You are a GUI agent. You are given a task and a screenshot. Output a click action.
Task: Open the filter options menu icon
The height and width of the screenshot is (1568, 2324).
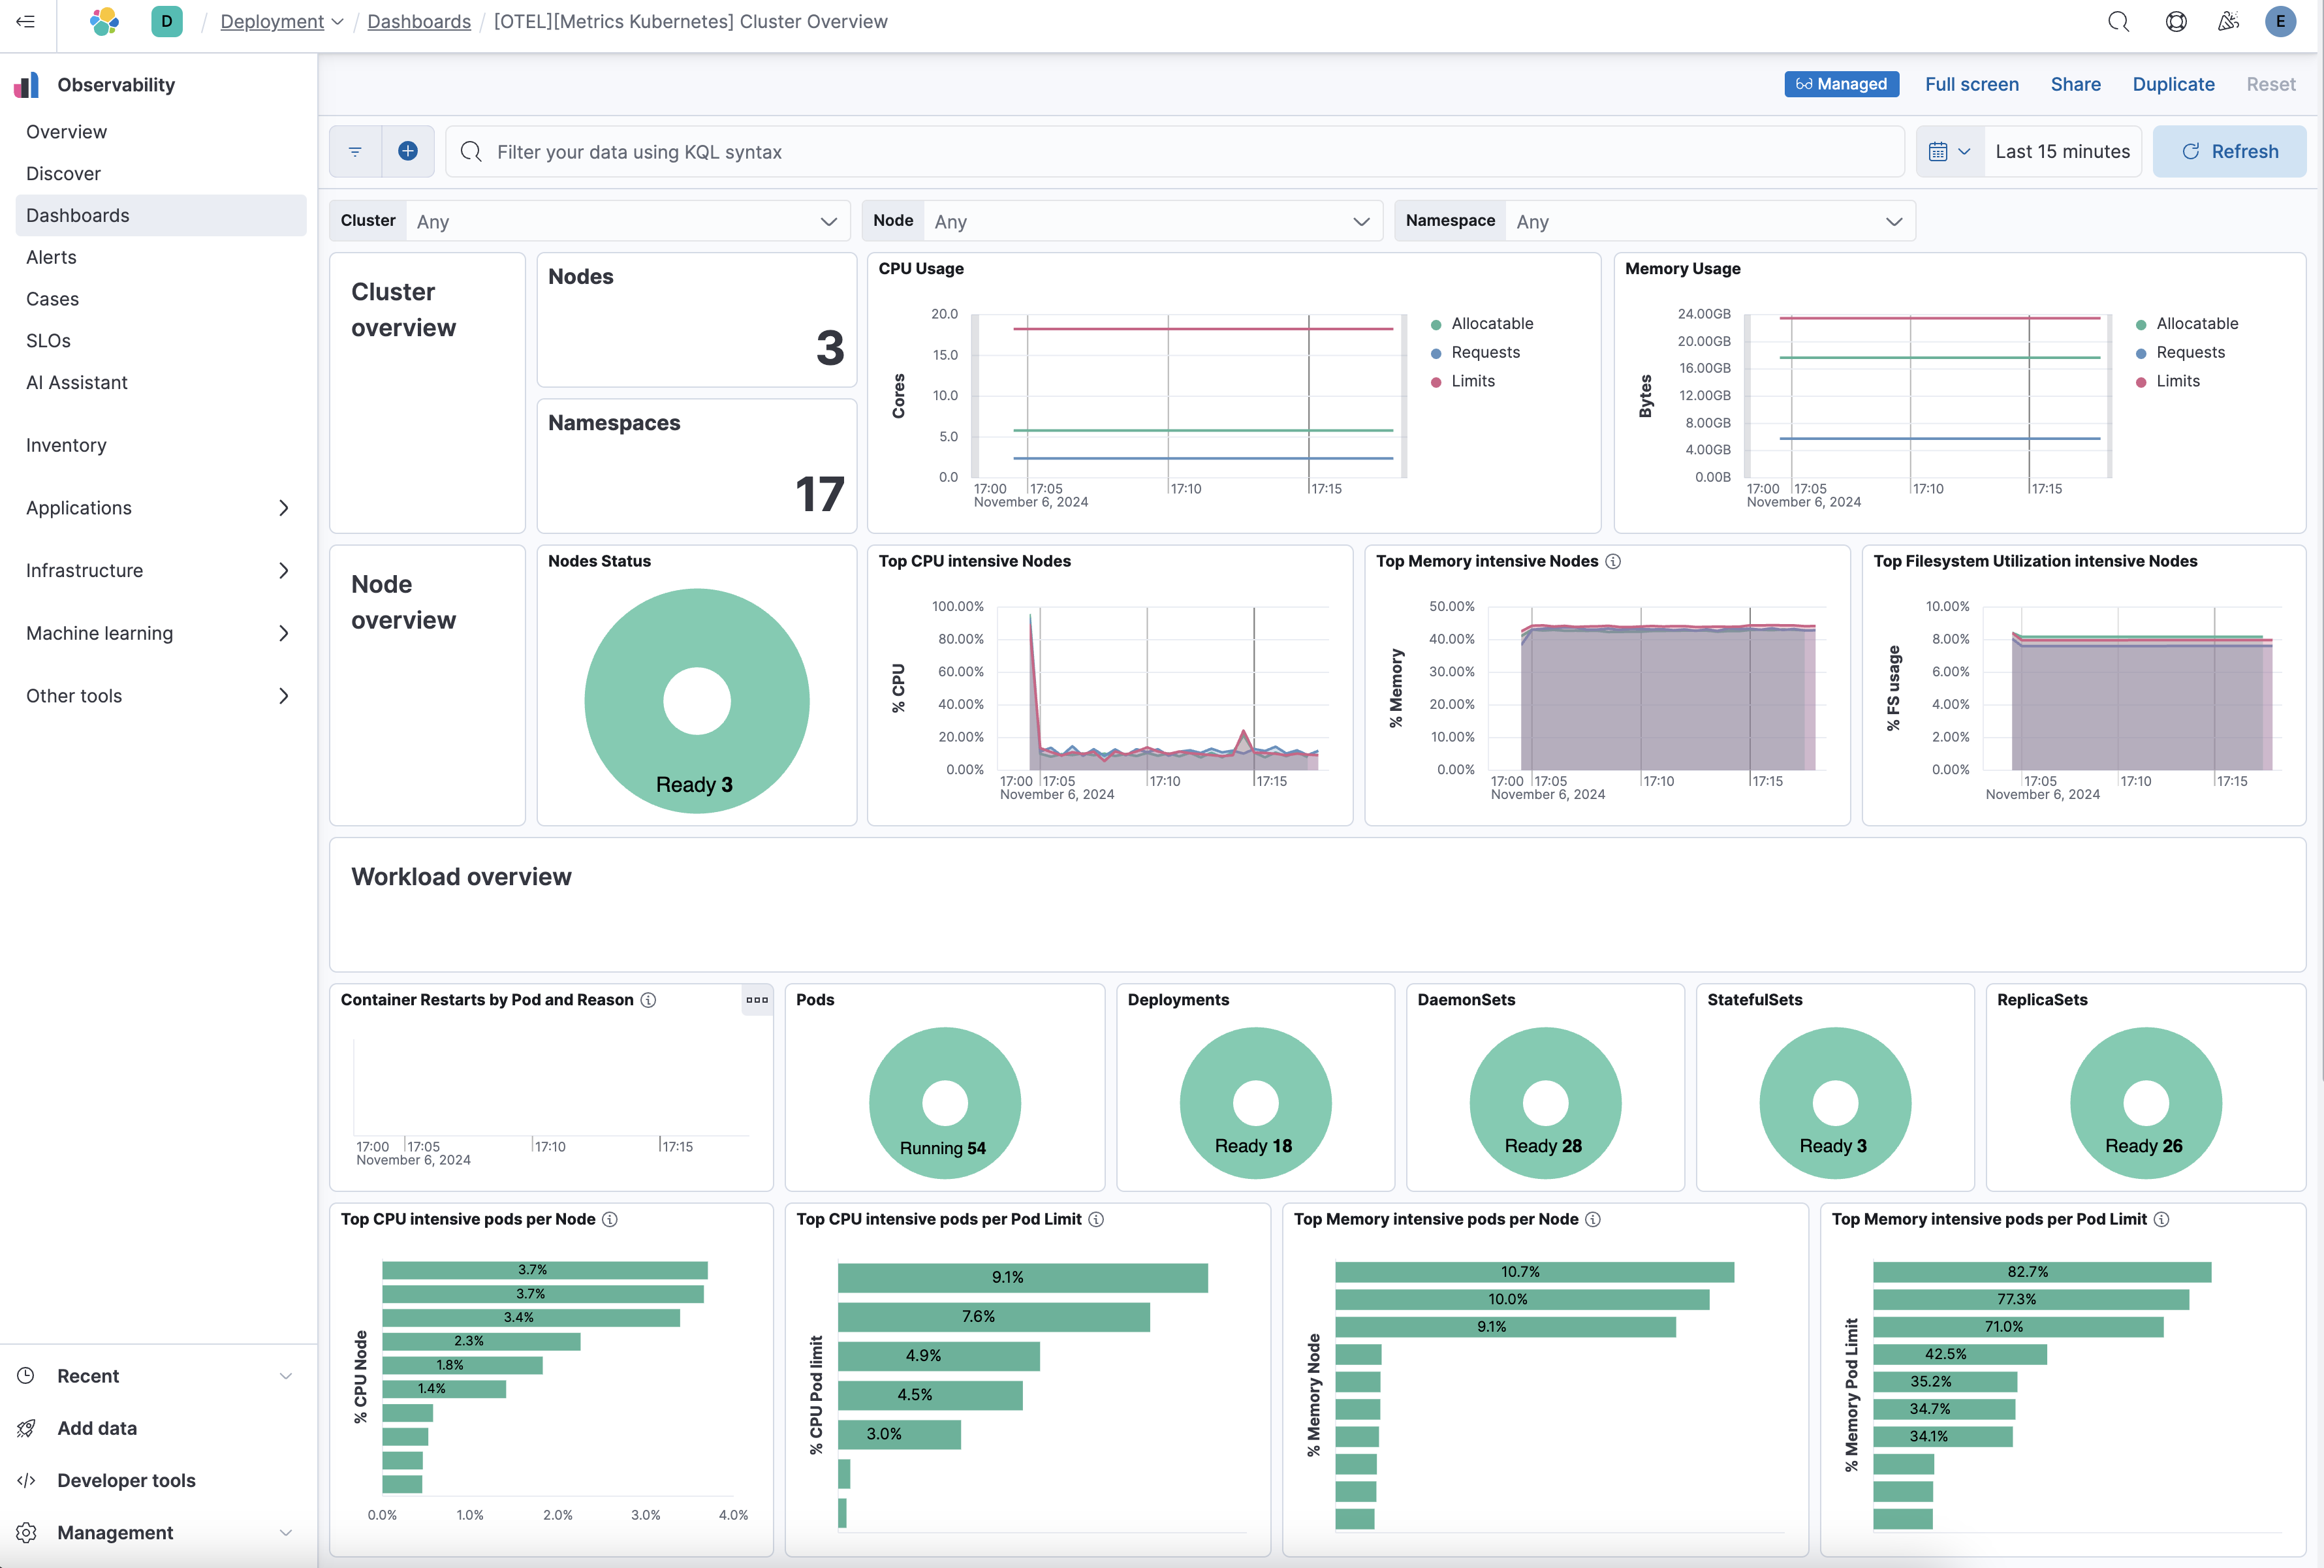pos(355,151)
